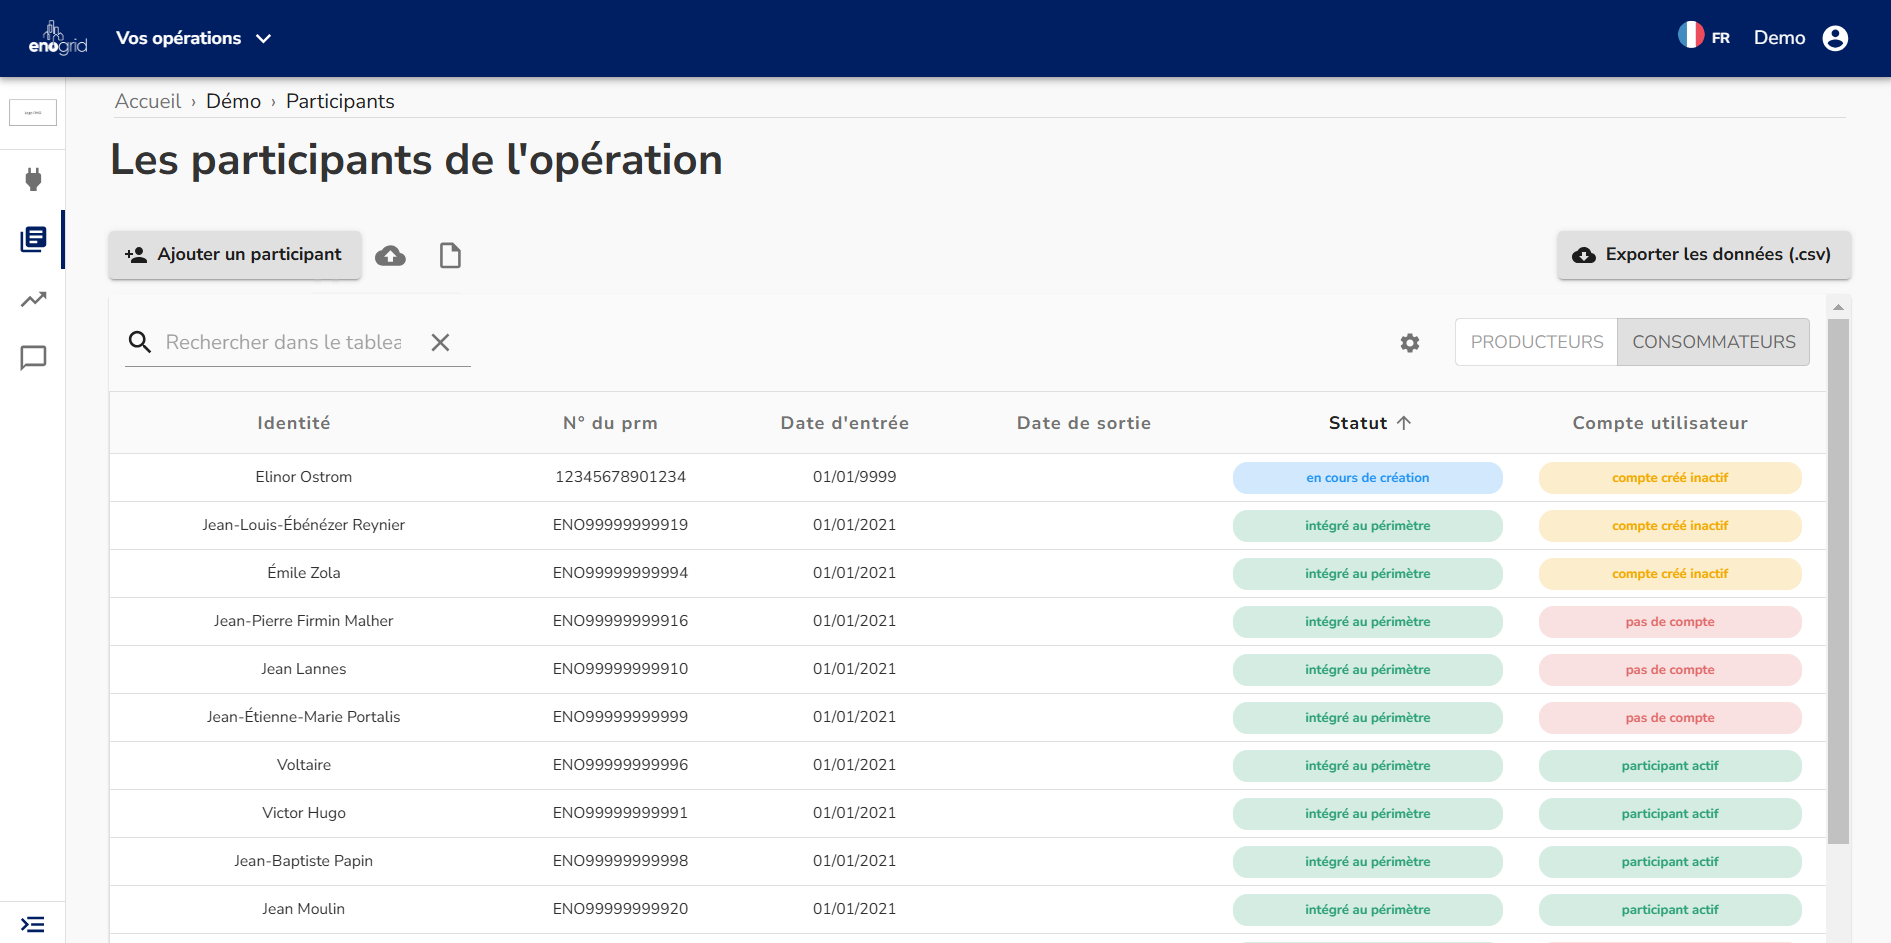Open the trend chart sidebar icon
The height and width of the screenshot is (943, 1891).
coord(33,299)
